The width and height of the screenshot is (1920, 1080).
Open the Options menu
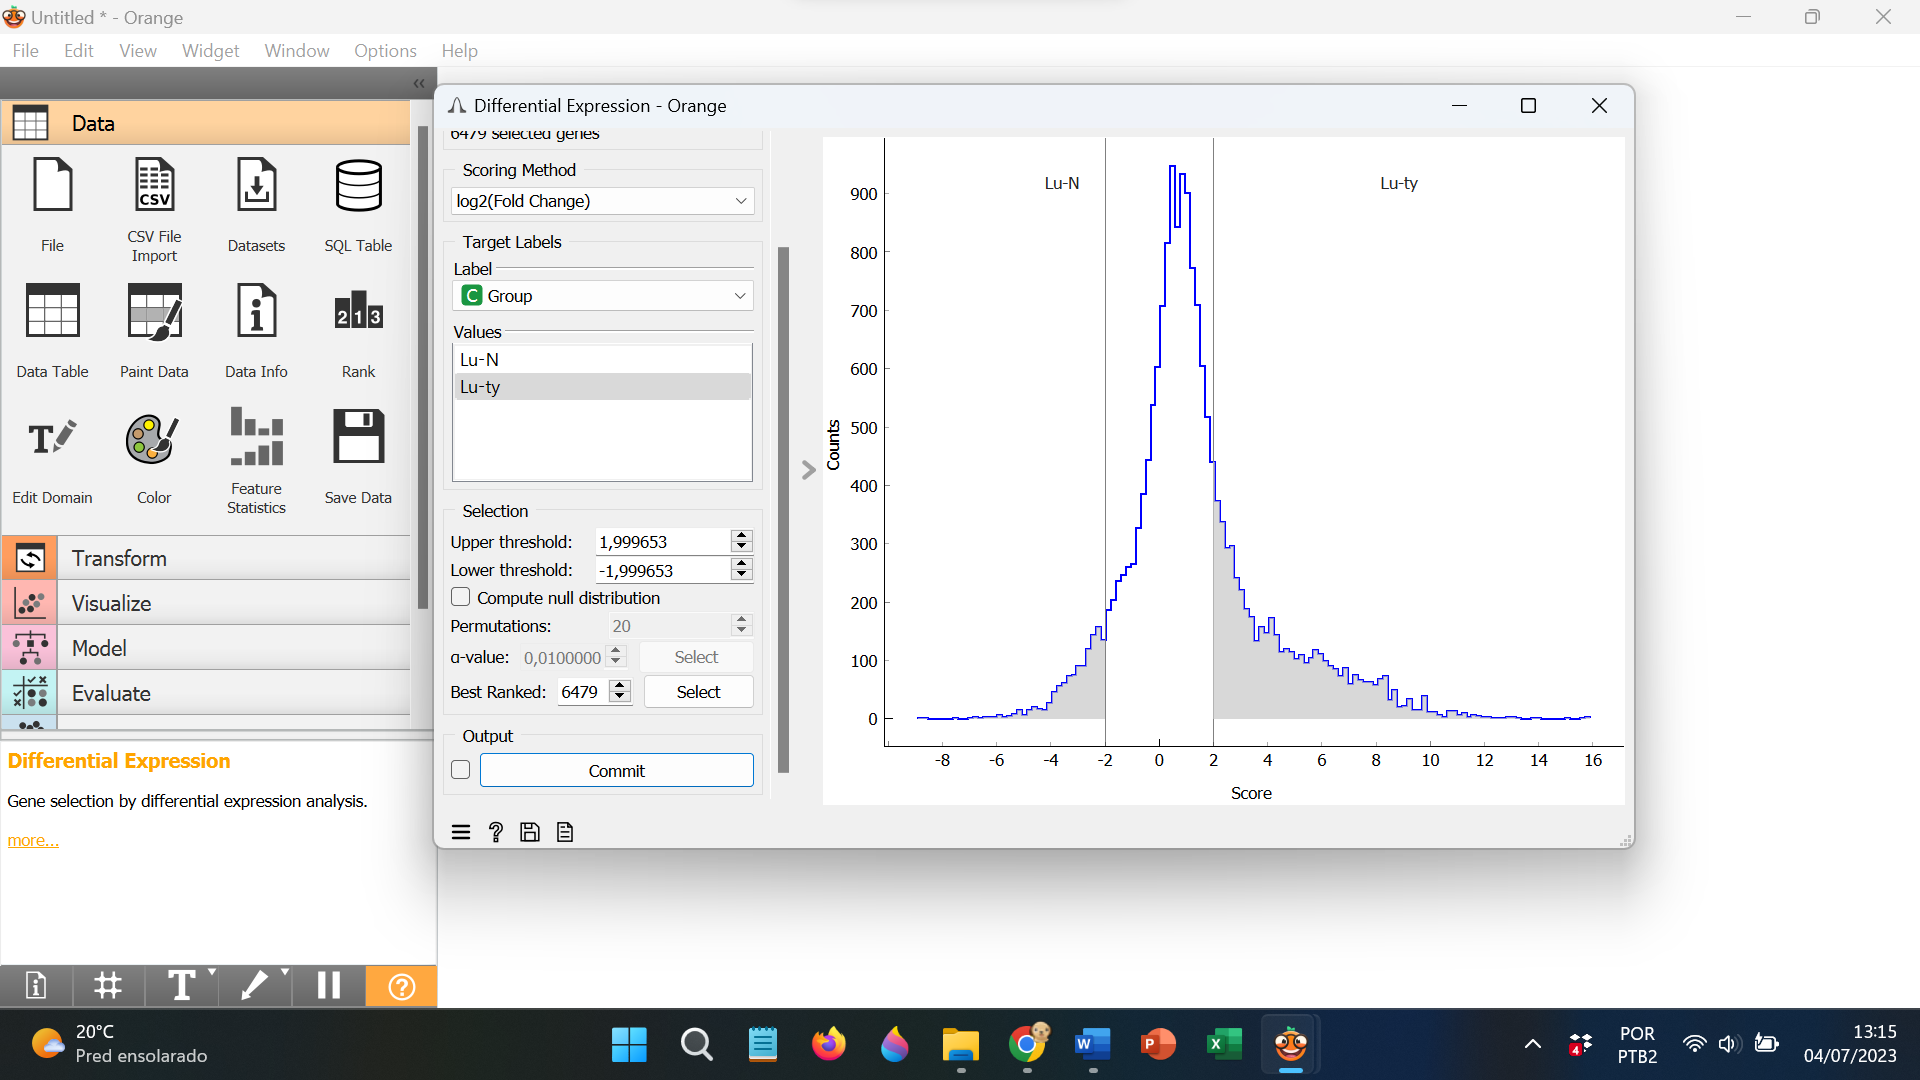[384, 50]
